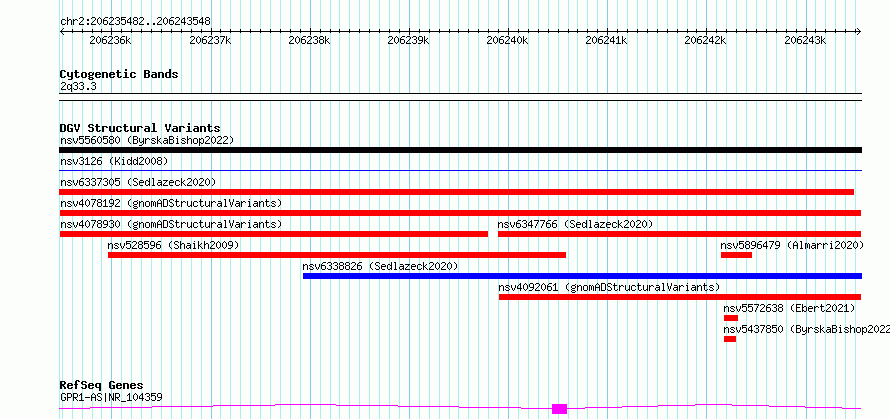Open nsv5437850 (ByrskaBishop2022) label
890x419 pixels.
(807, 329)
